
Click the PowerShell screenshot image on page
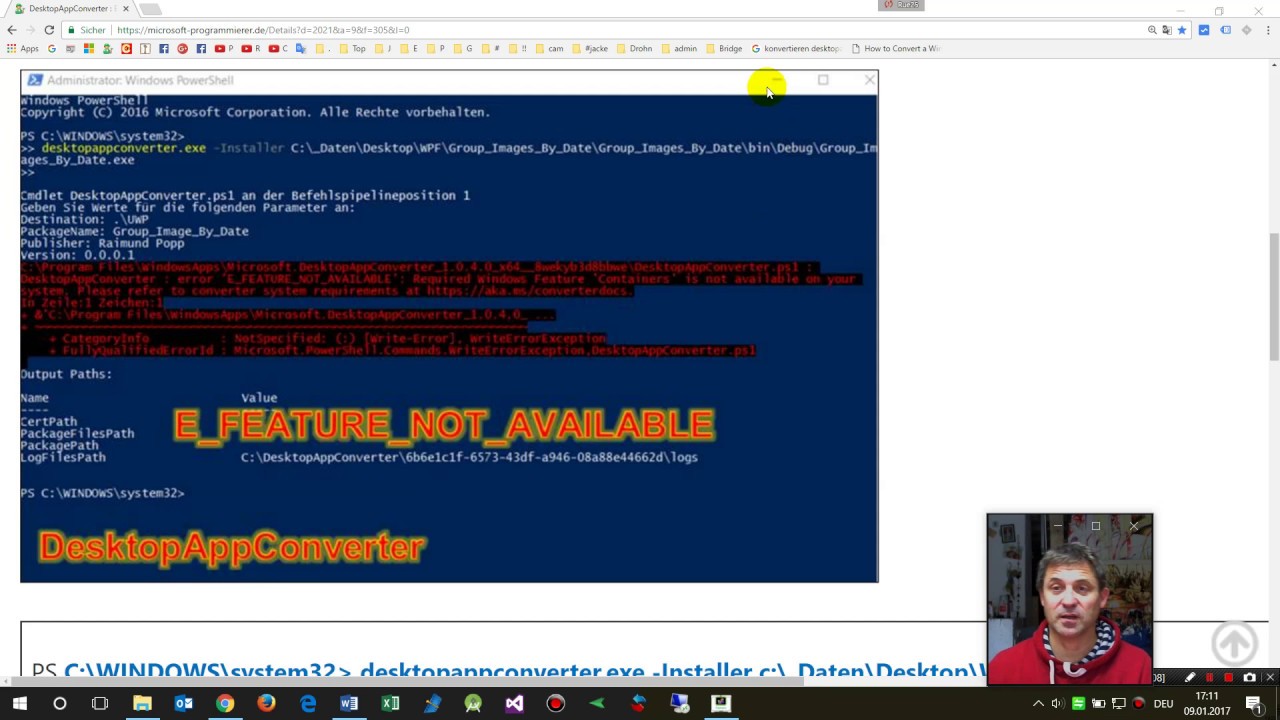(x=449, y=326)
